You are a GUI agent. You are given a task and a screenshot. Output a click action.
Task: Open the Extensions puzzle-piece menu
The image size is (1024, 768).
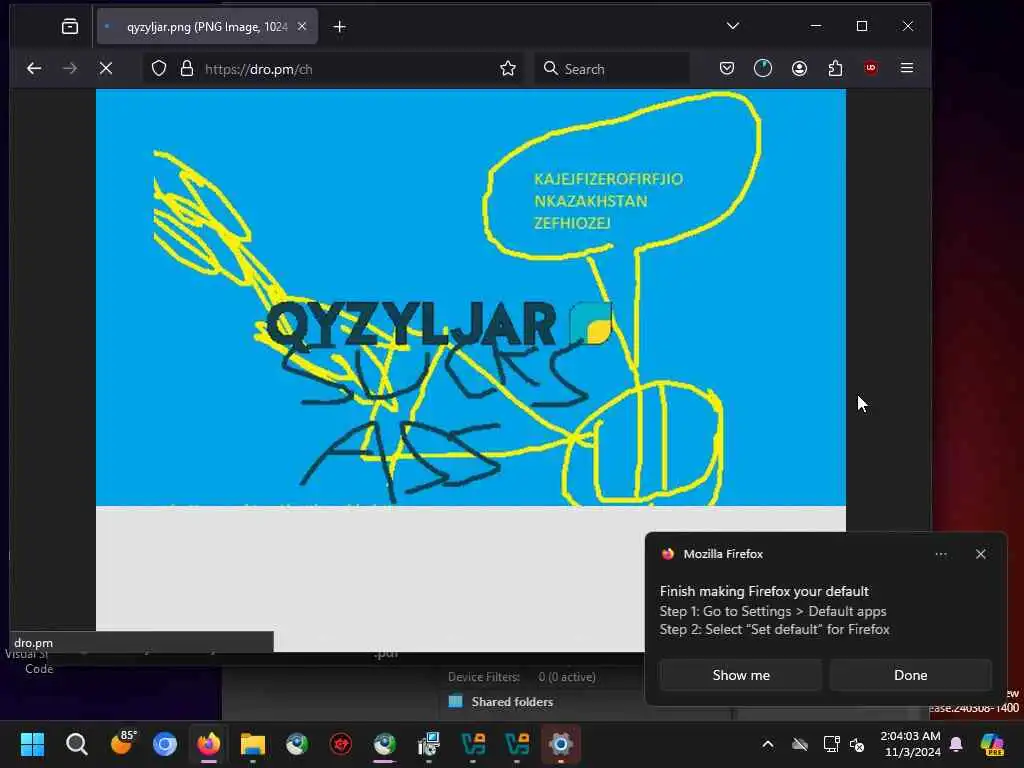835,69
